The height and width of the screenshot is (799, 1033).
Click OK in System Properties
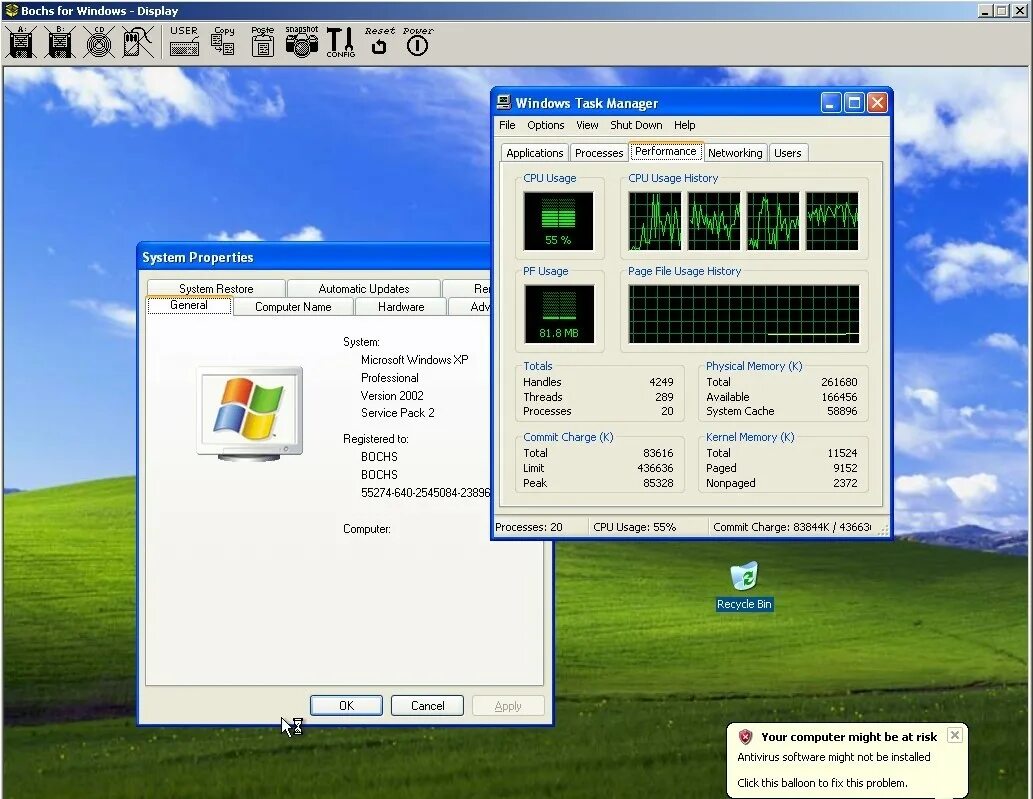[347, 705]
